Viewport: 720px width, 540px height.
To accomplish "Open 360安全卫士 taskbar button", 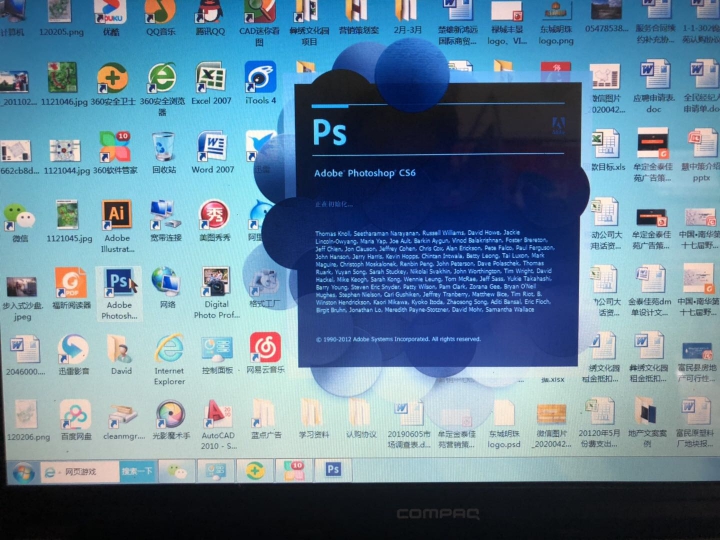I will pyautogui.click(x=255, y=470).
